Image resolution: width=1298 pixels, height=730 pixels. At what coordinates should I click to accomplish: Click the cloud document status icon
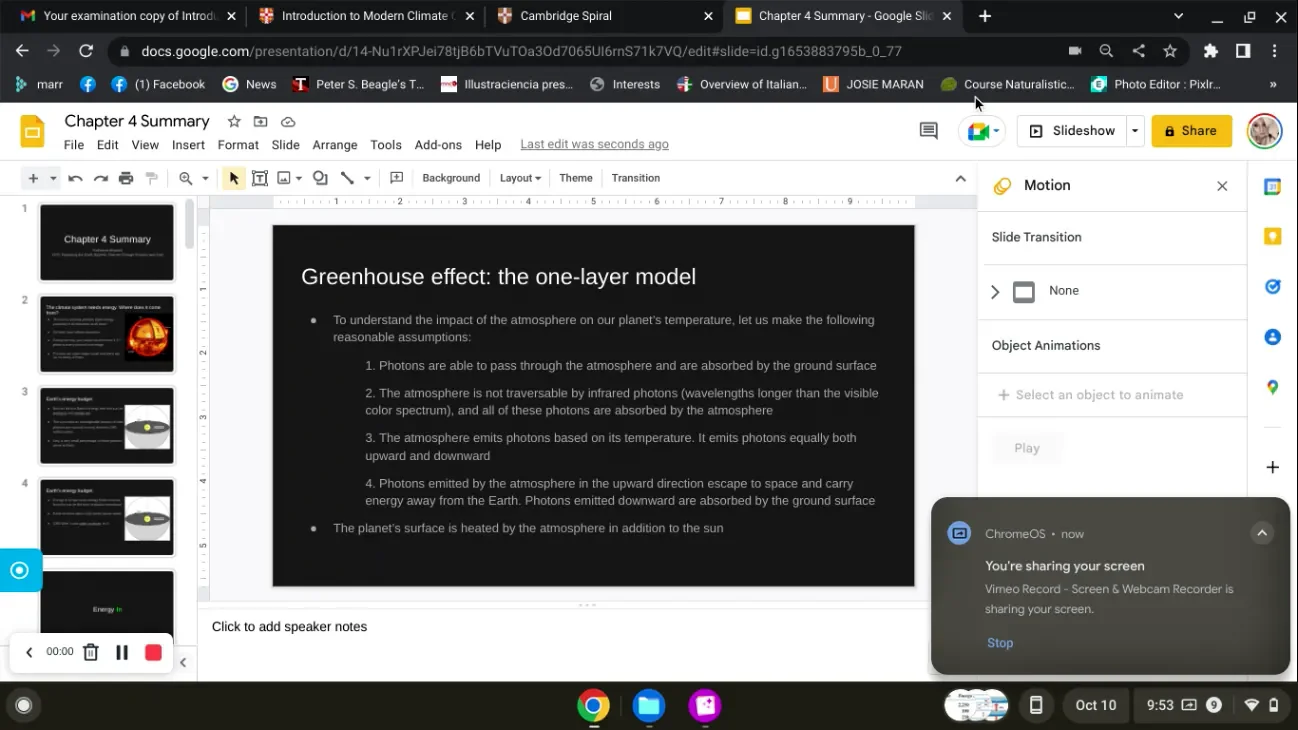click(x=288, y=121)
